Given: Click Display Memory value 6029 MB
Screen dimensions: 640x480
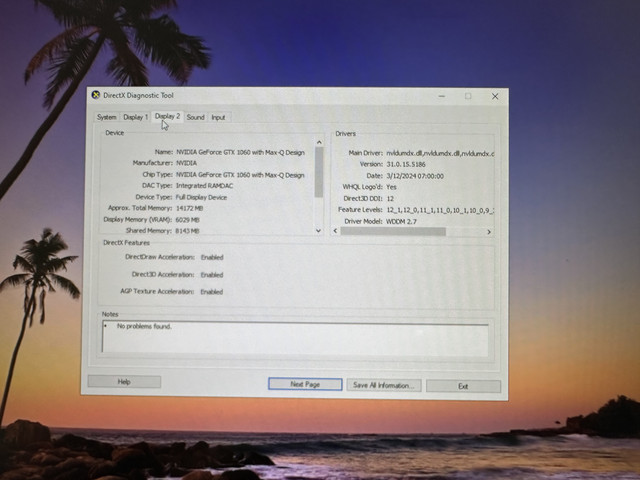Looking at the screenshot, I should pyautogui.click(x=187, y=220).
